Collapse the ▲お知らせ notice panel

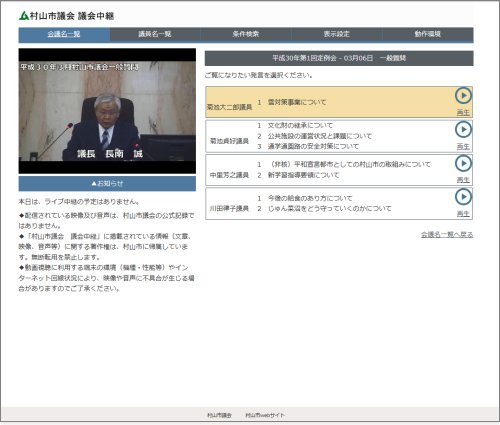click(x=107, y=183)
